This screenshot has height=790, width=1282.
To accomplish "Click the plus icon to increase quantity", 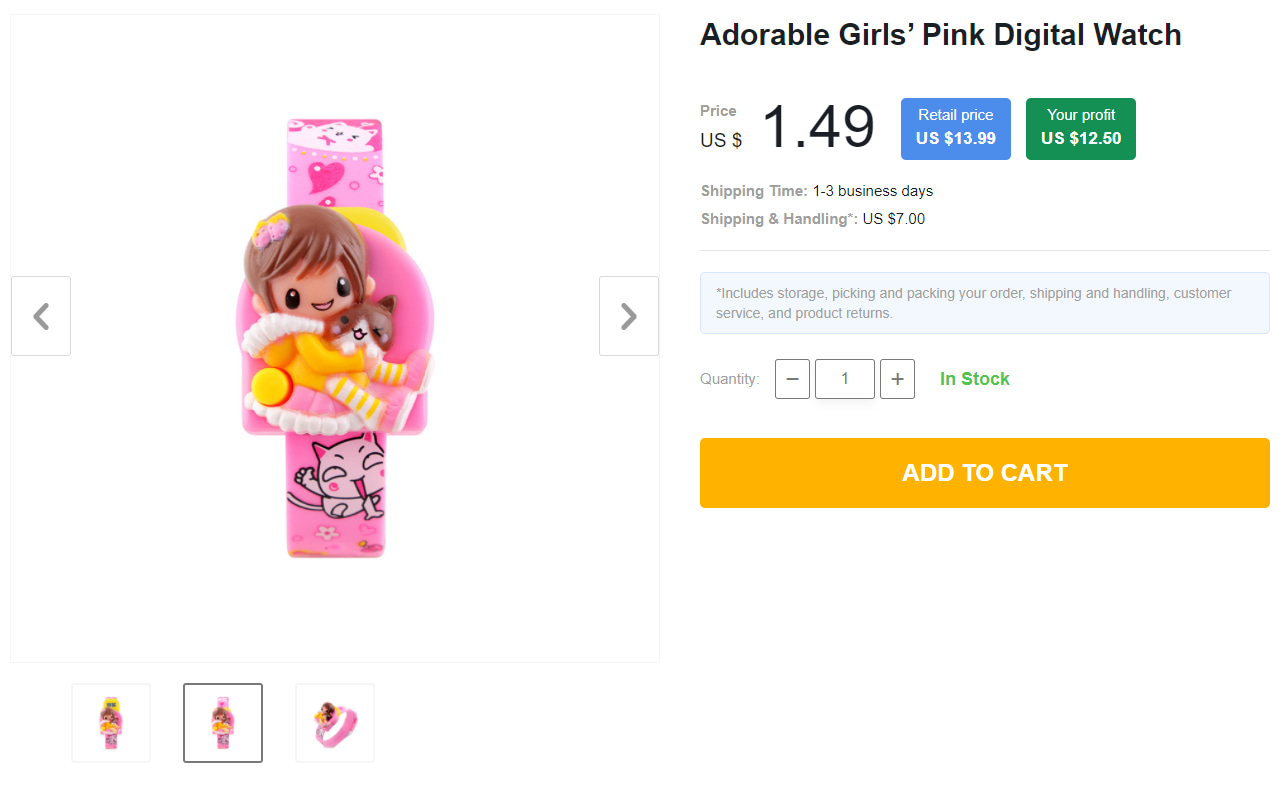I will point(897,379).
